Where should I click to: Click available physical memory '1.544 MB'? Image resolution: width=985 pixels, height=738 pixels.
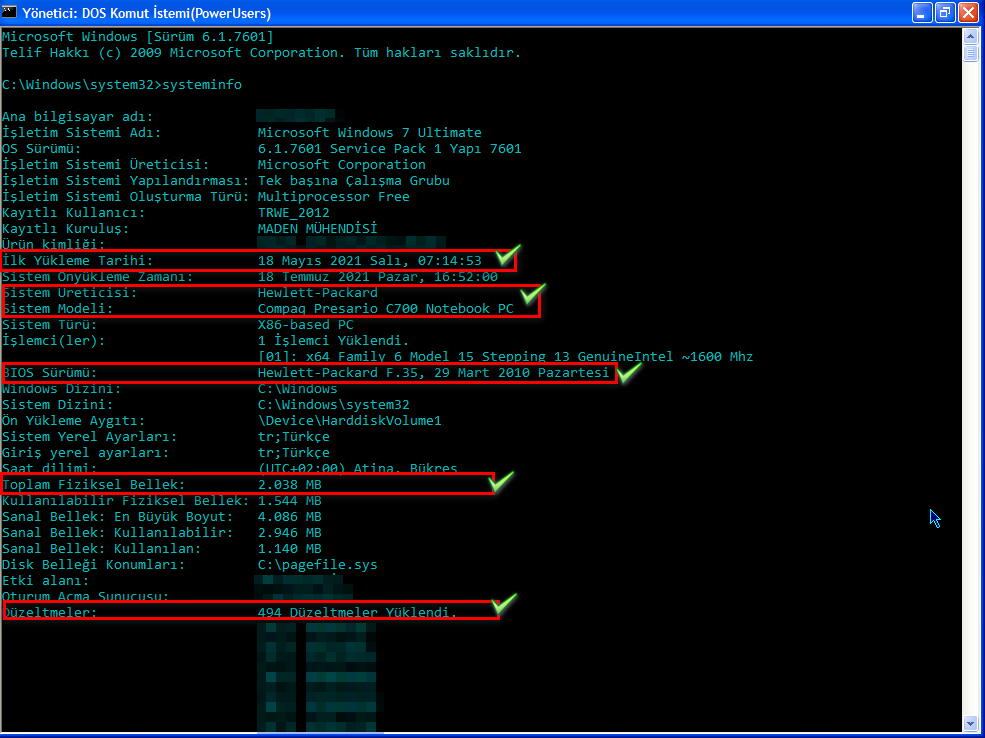click(290, 501)
